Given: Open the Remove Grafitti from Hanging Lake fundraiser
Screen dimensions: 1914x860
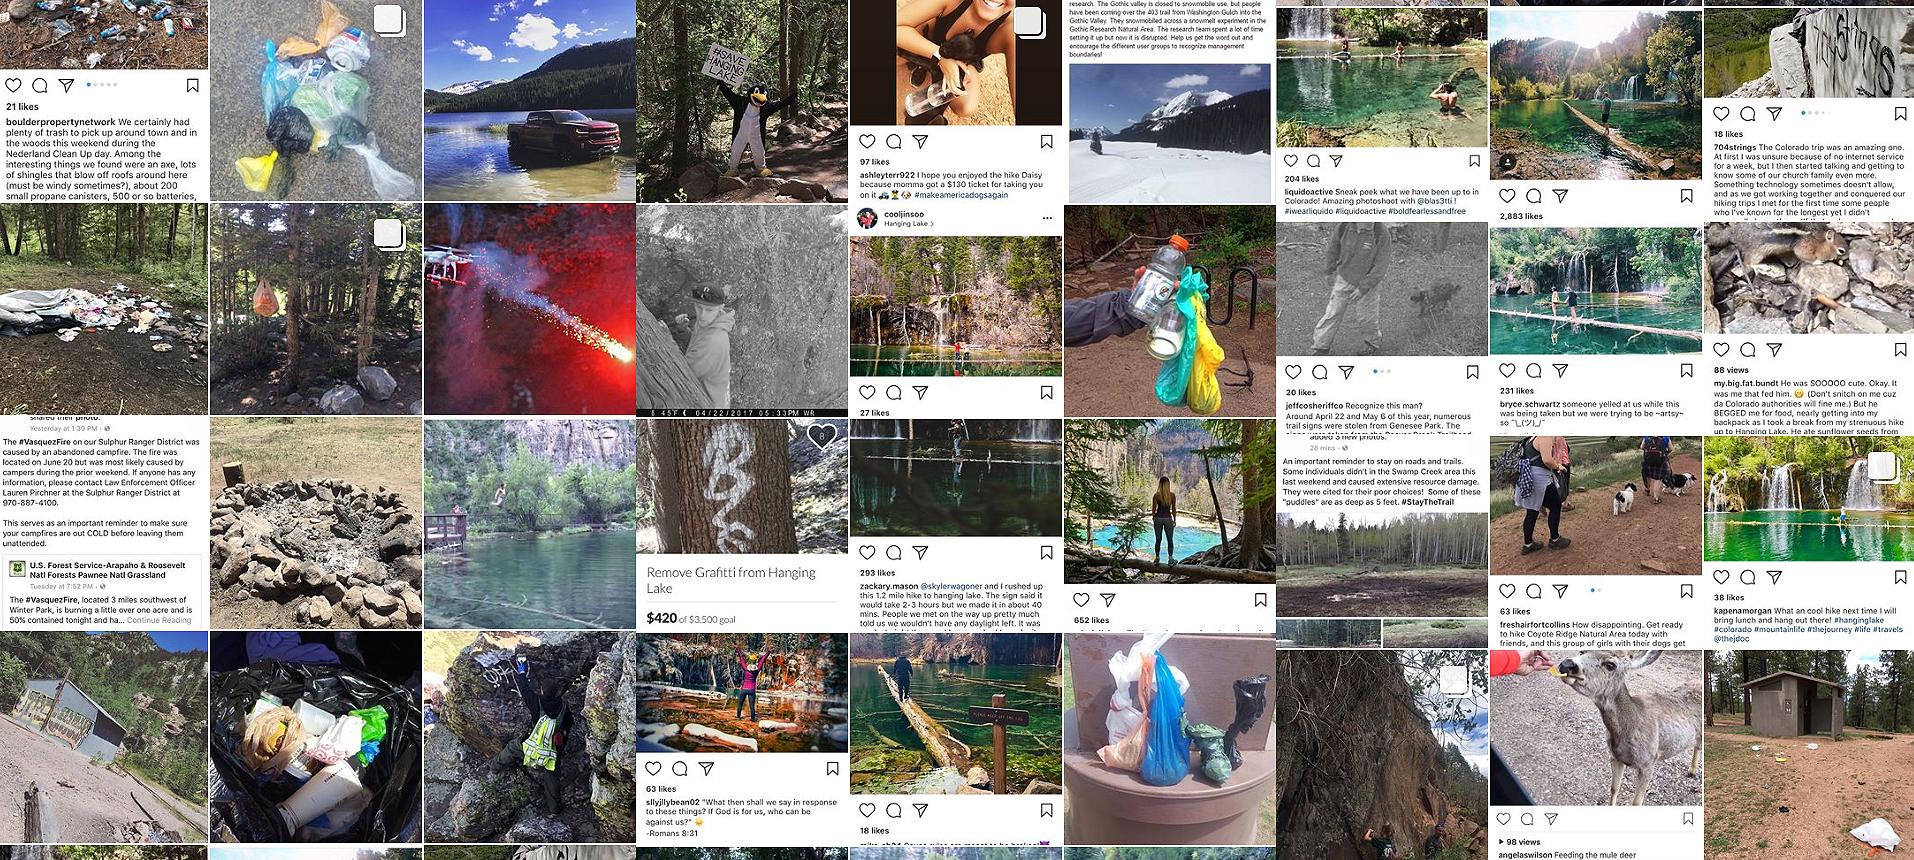Looking at the screenshot, I should [731, 580].
